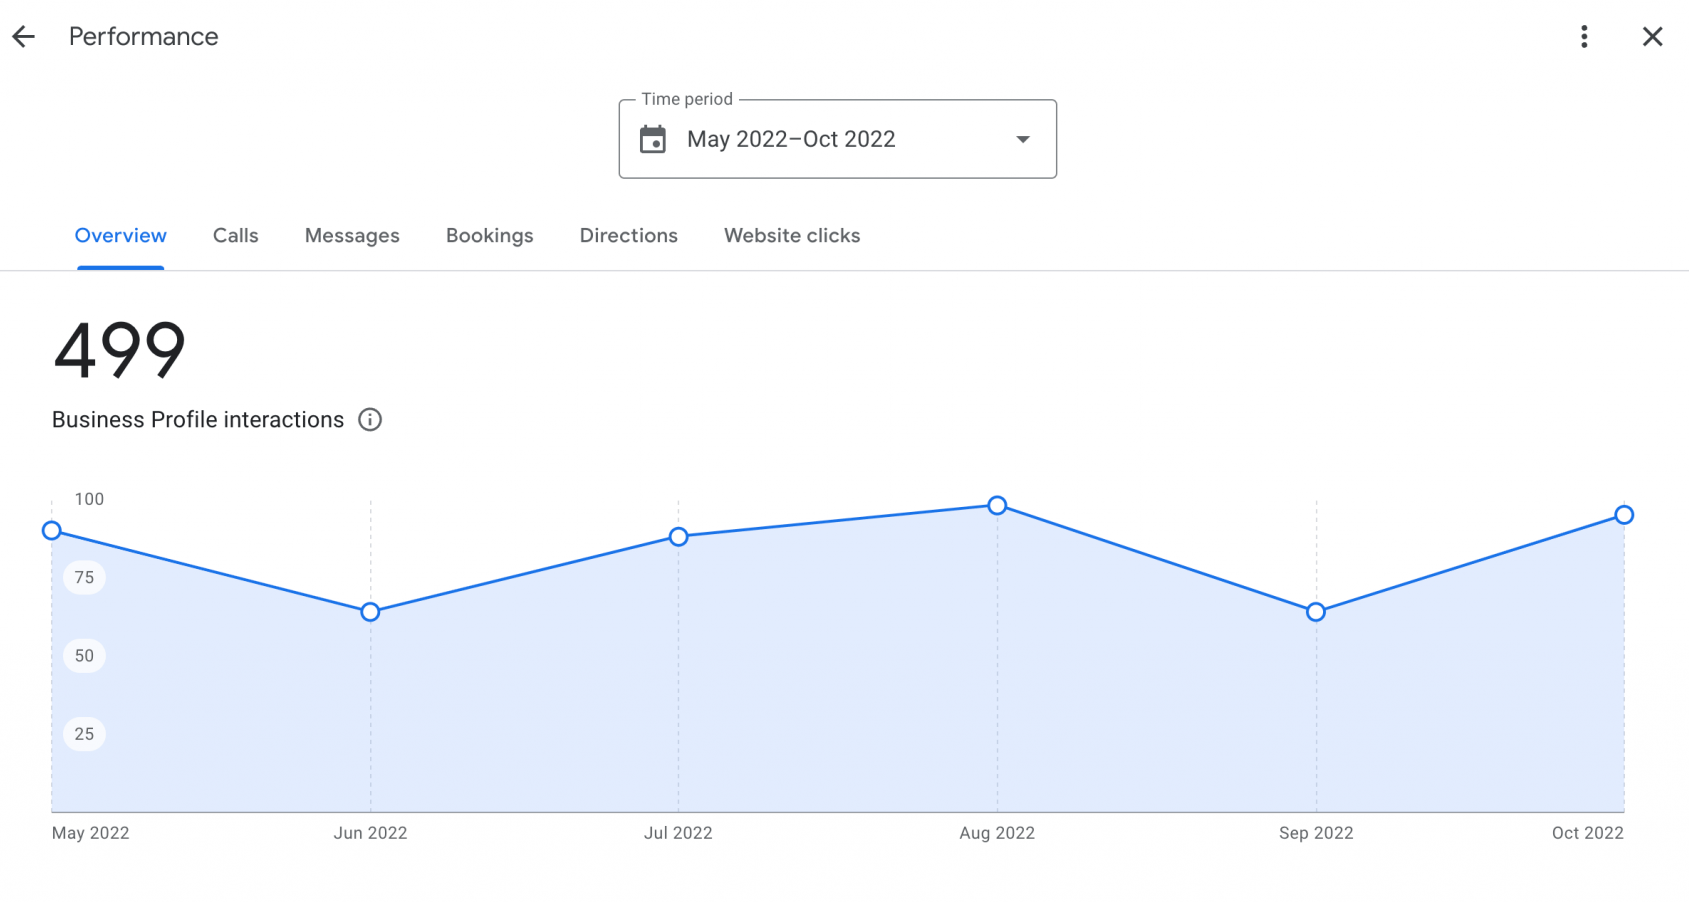The width and height of the screenshot is (1689, 902).
Task: Open the three-dot overflow menu
Action: 1583,36
